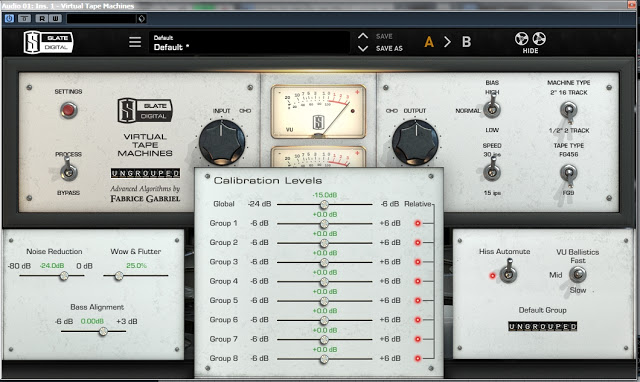Screen dimensions: 640x382
Task: Flip the Process/Bypass toggle switch
Action: 69,170
